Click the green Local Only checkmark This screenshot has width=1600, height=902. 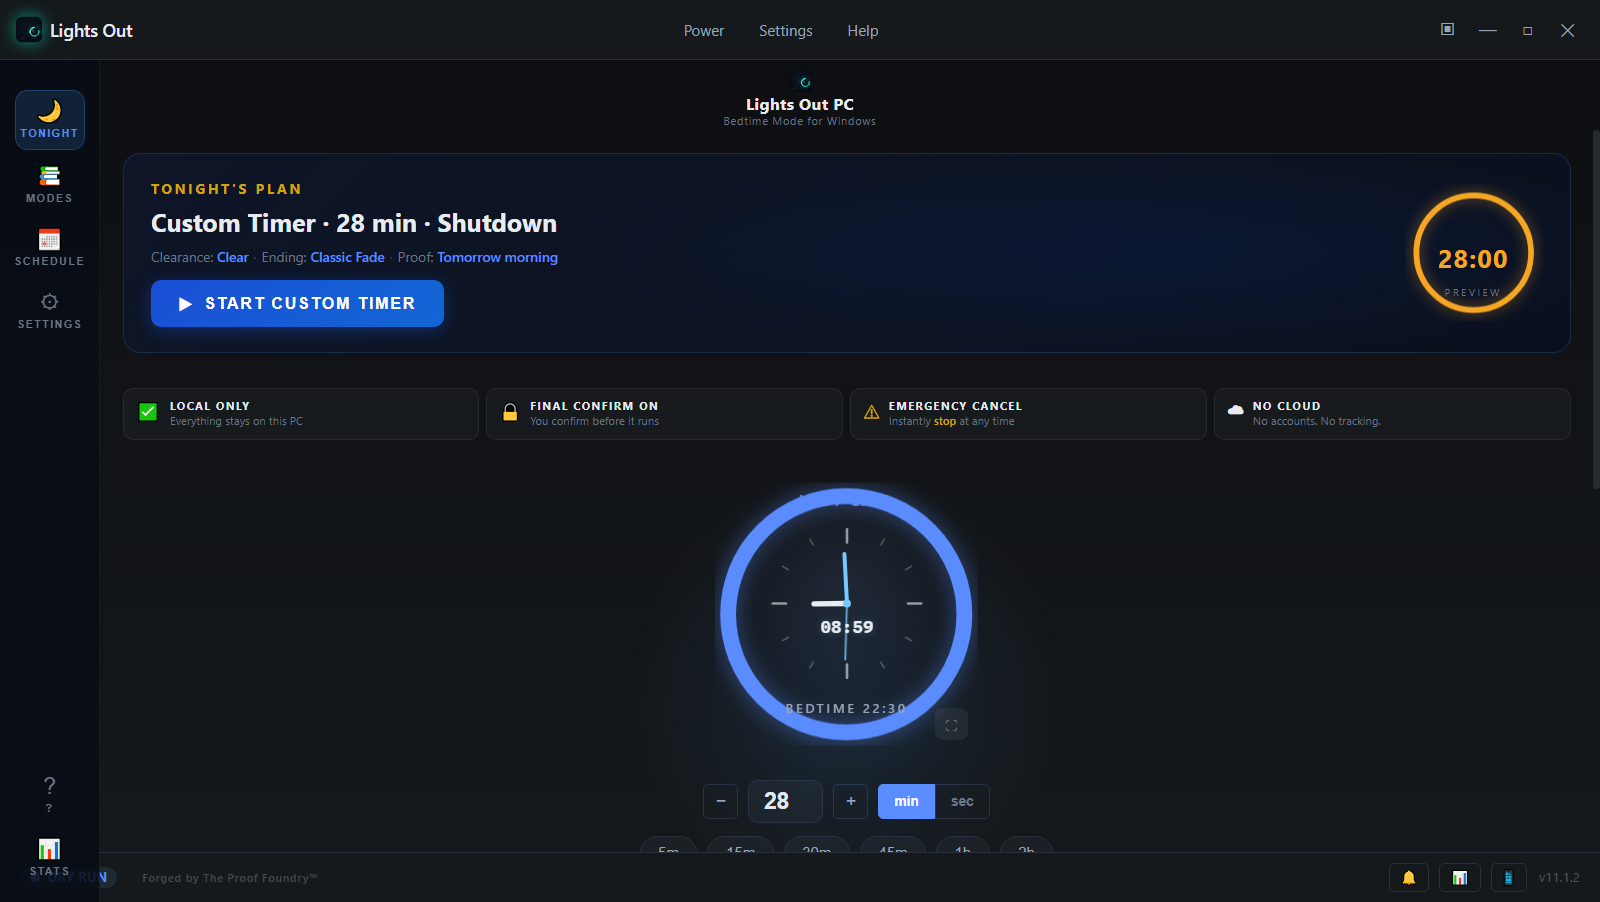coord(148,412)
